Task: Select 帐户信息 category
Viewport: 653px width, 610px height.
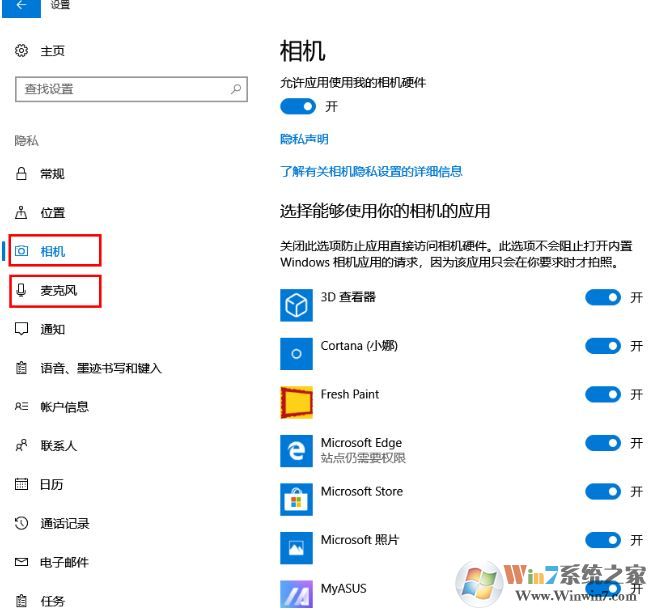Action: (65, 406)
